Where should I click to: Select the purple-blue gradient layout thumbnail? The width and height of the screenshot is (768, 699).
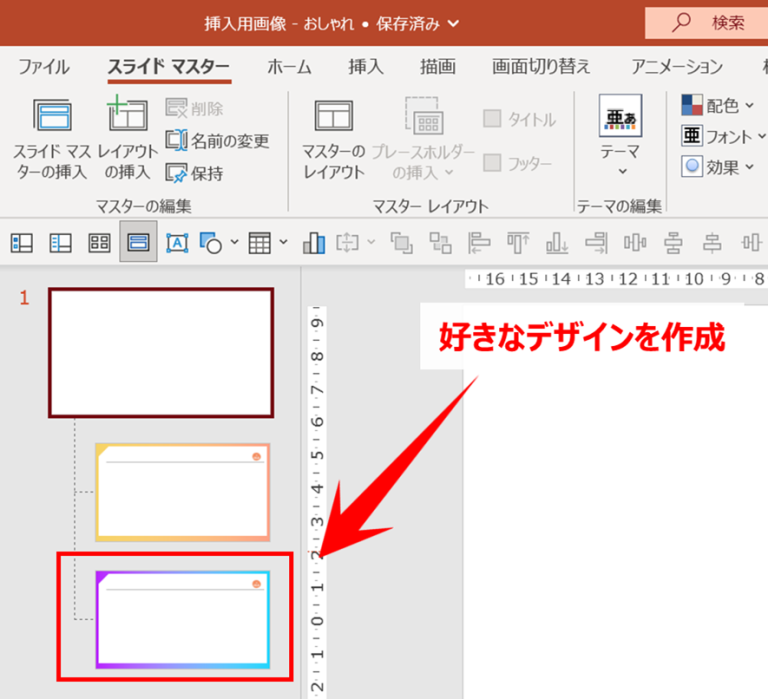(183, 620)
